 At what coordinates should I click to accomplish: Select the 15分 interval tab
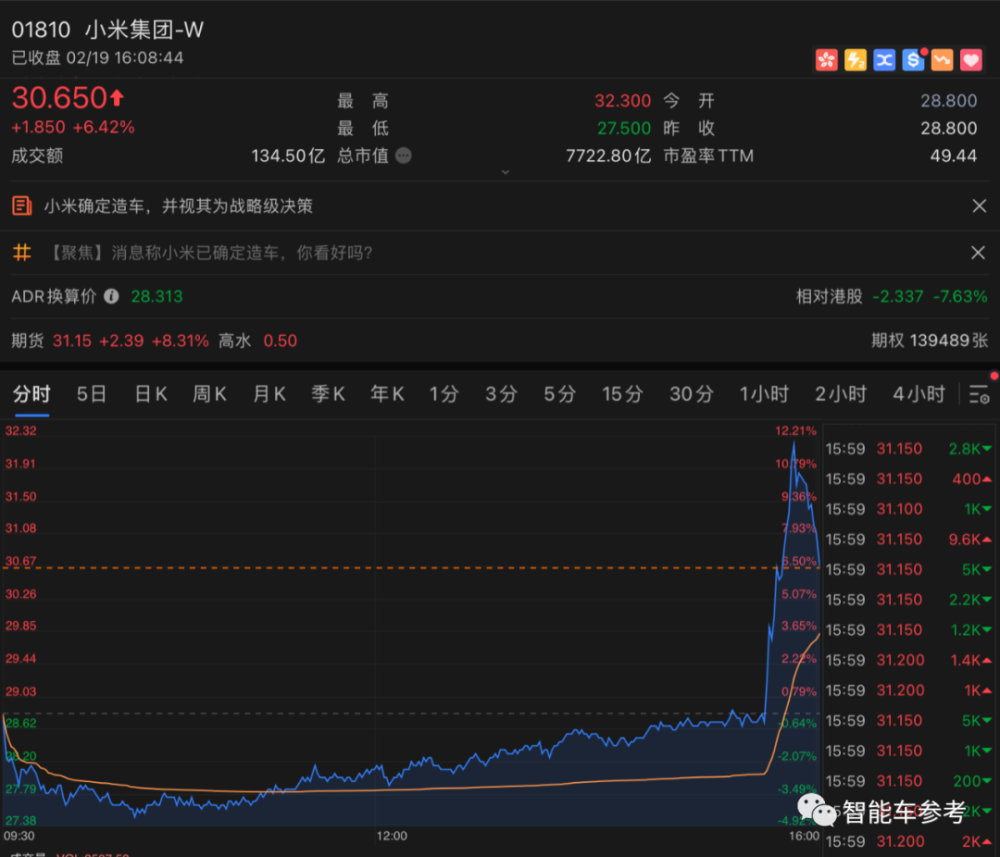pos(622,395)
